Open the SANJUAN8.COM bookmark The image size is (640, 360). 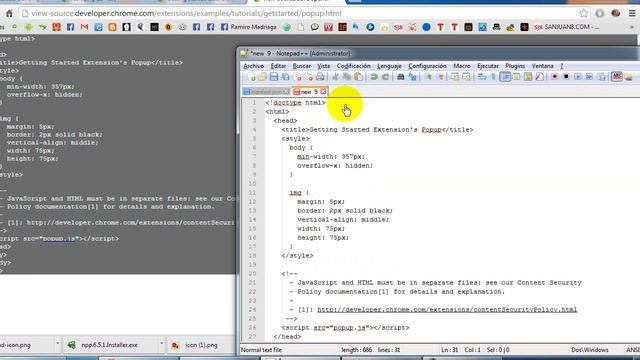point(567,27)
